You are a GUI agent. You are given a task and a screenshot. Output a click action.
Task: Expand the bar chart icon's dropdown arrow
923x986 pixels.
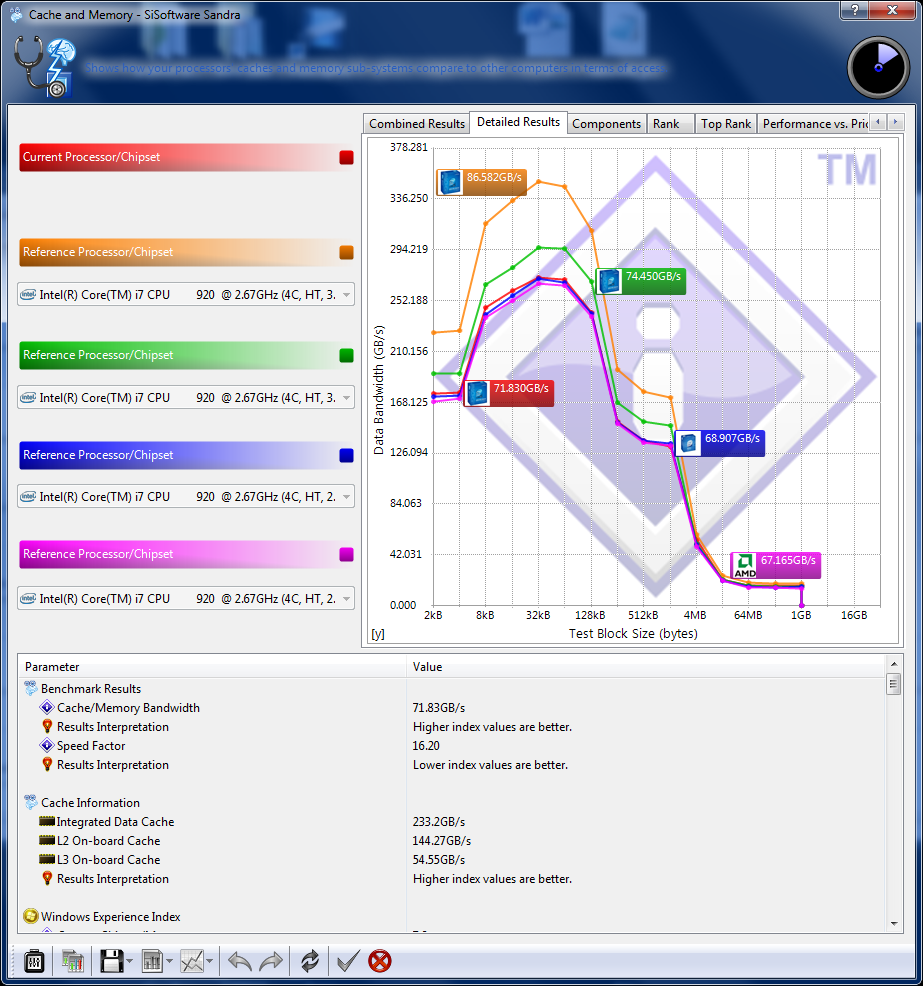click(x=169, y=961)
